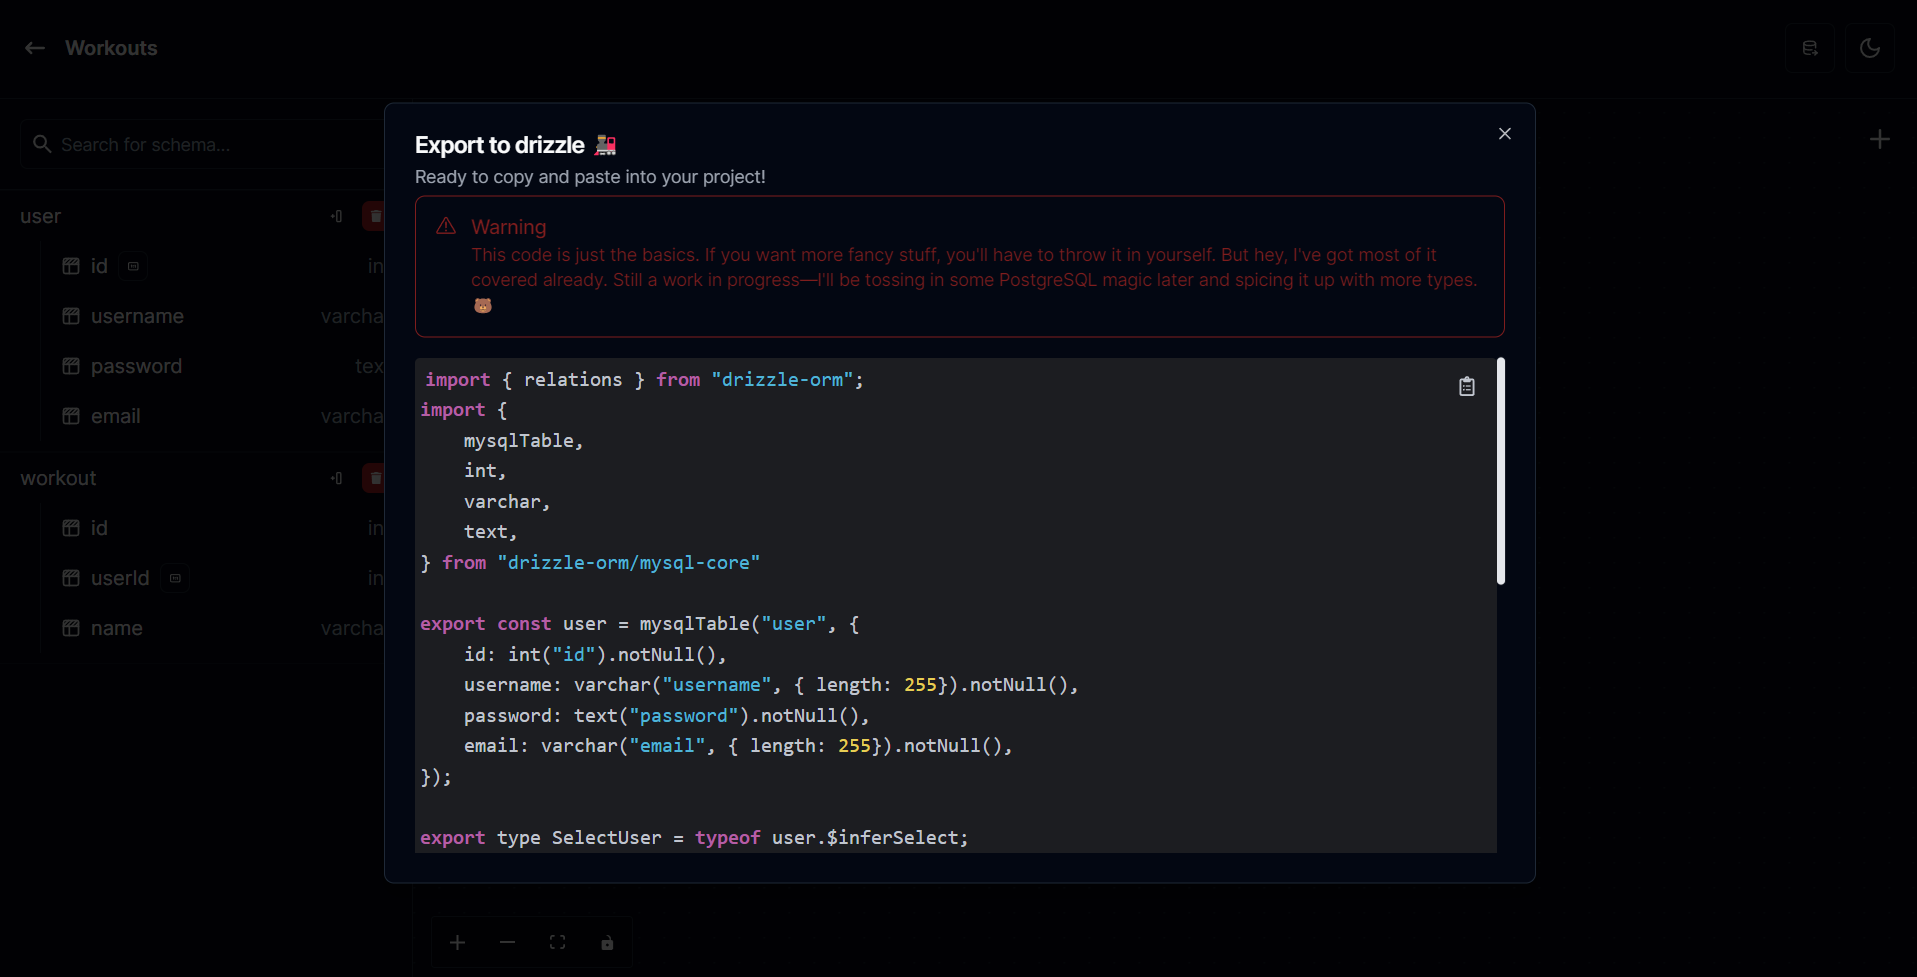
Task: Collapse the user table section
Action: point(41,216)
